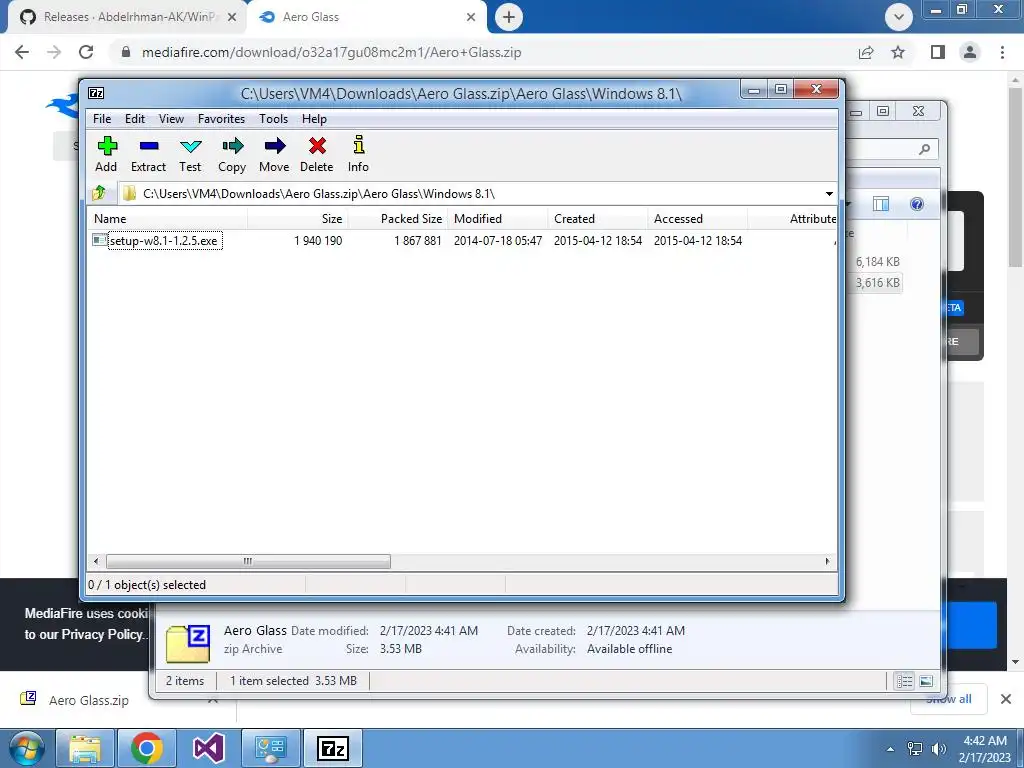Image resolution: width=1024 pixels, height=768 pixels.
Task: Sort by Accessed column header
Action: tap(697, 219)
